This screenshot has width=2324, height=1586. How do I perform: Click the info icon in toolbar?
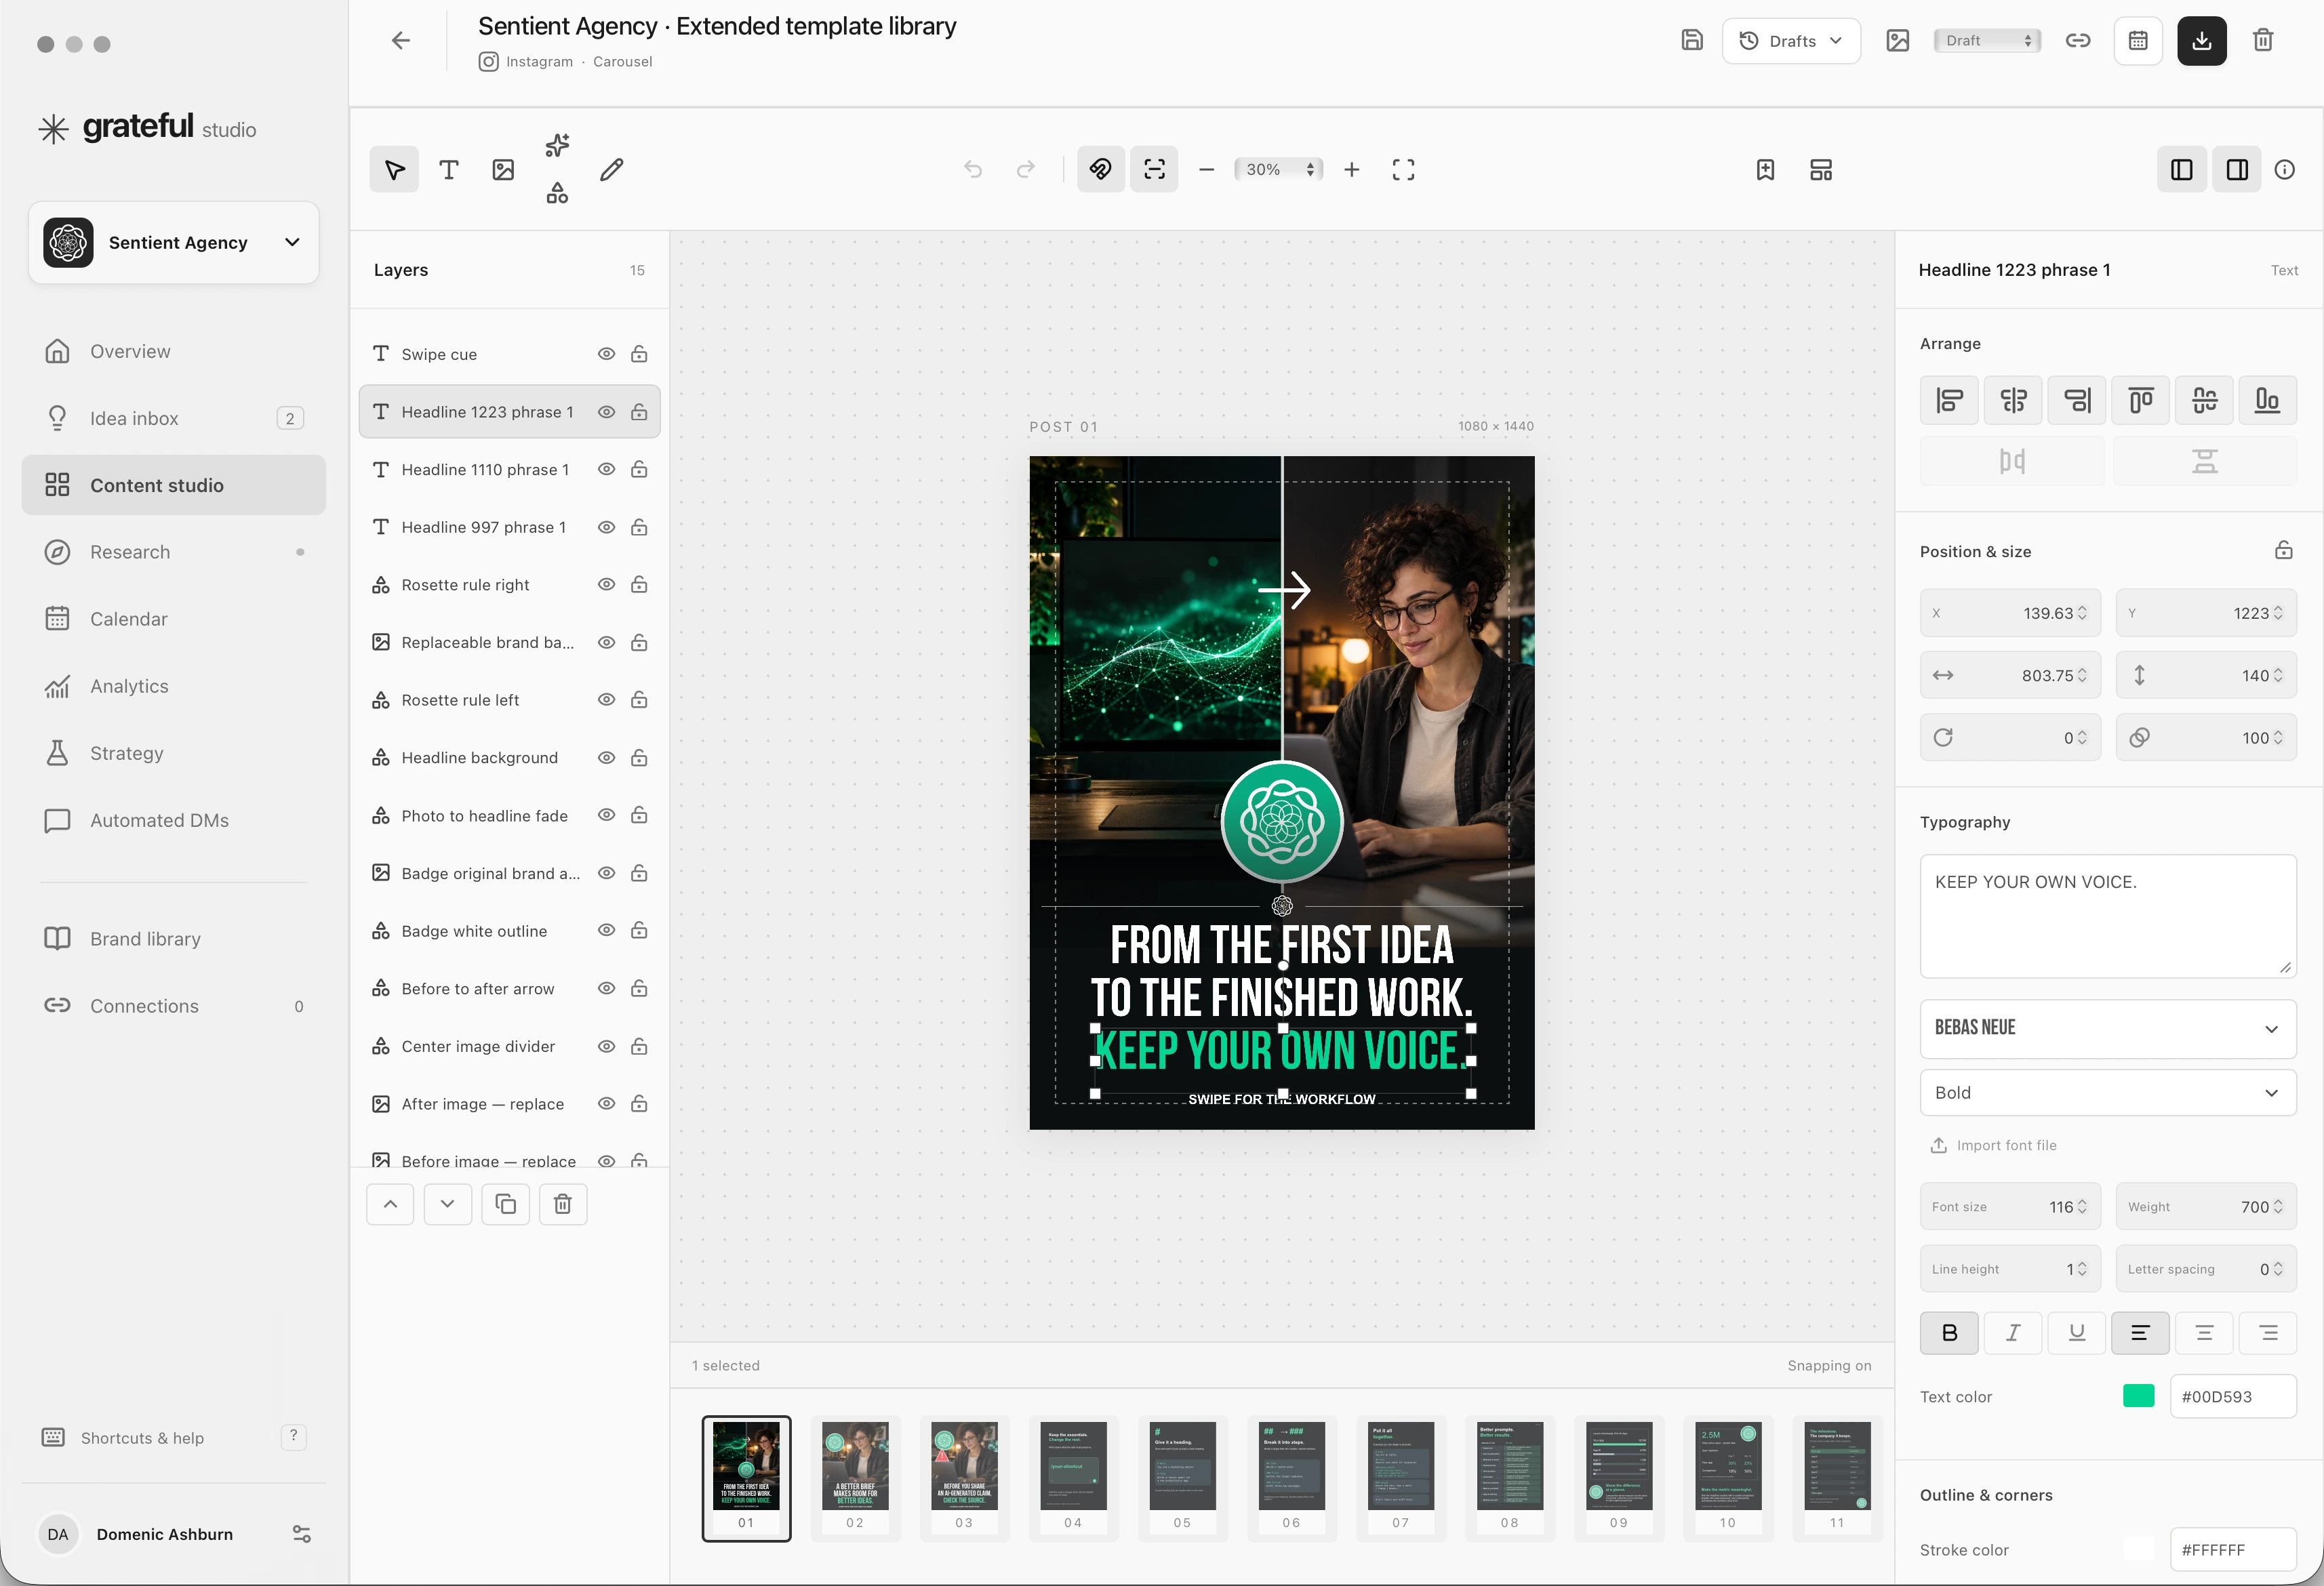coord(2285,170)
